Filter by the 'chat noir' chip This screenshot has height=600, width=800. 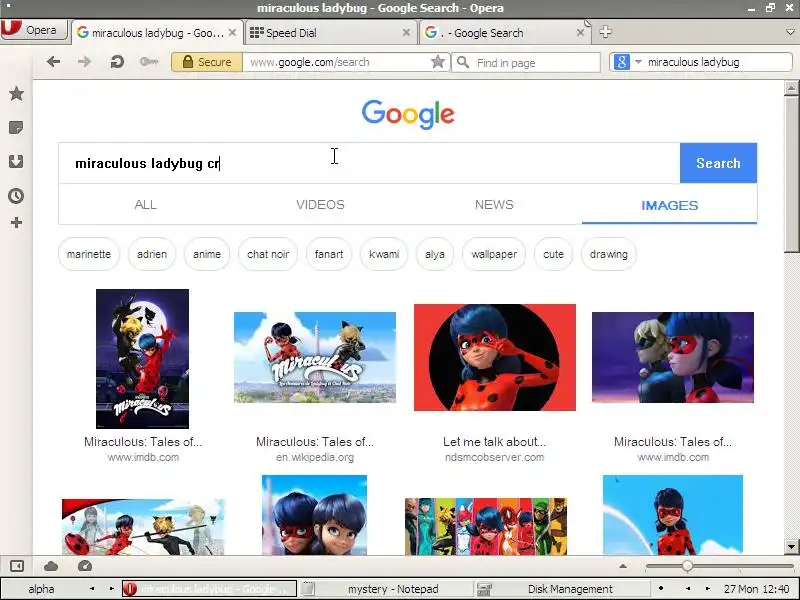coord(268,254)
